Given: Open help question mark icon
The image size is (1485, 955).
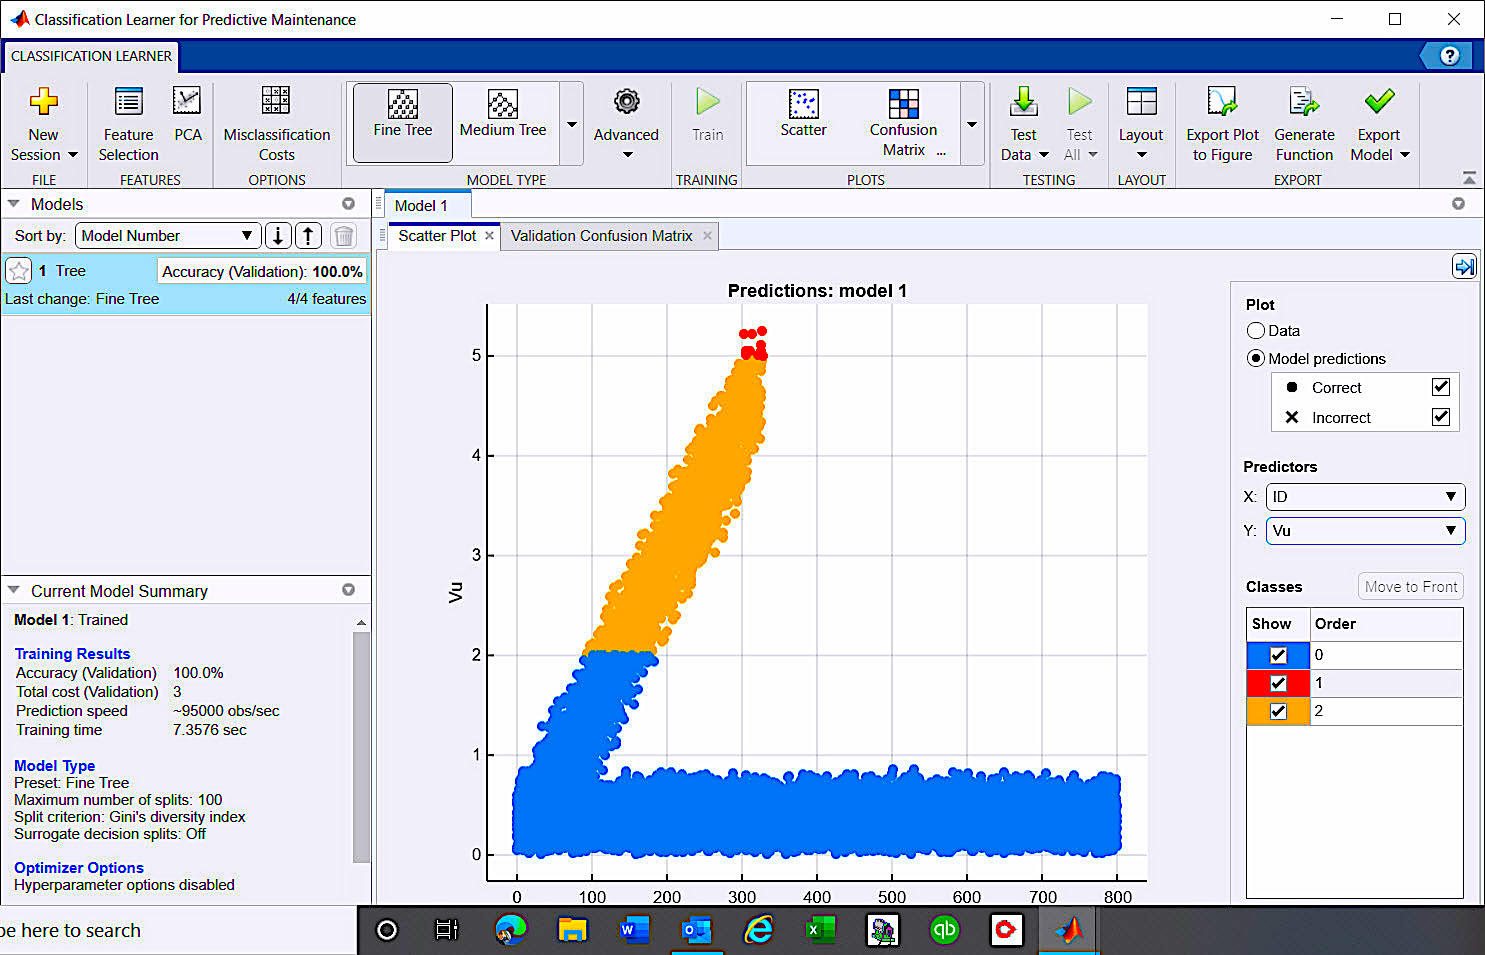Looking at the screenshot, I should 1449,56.
